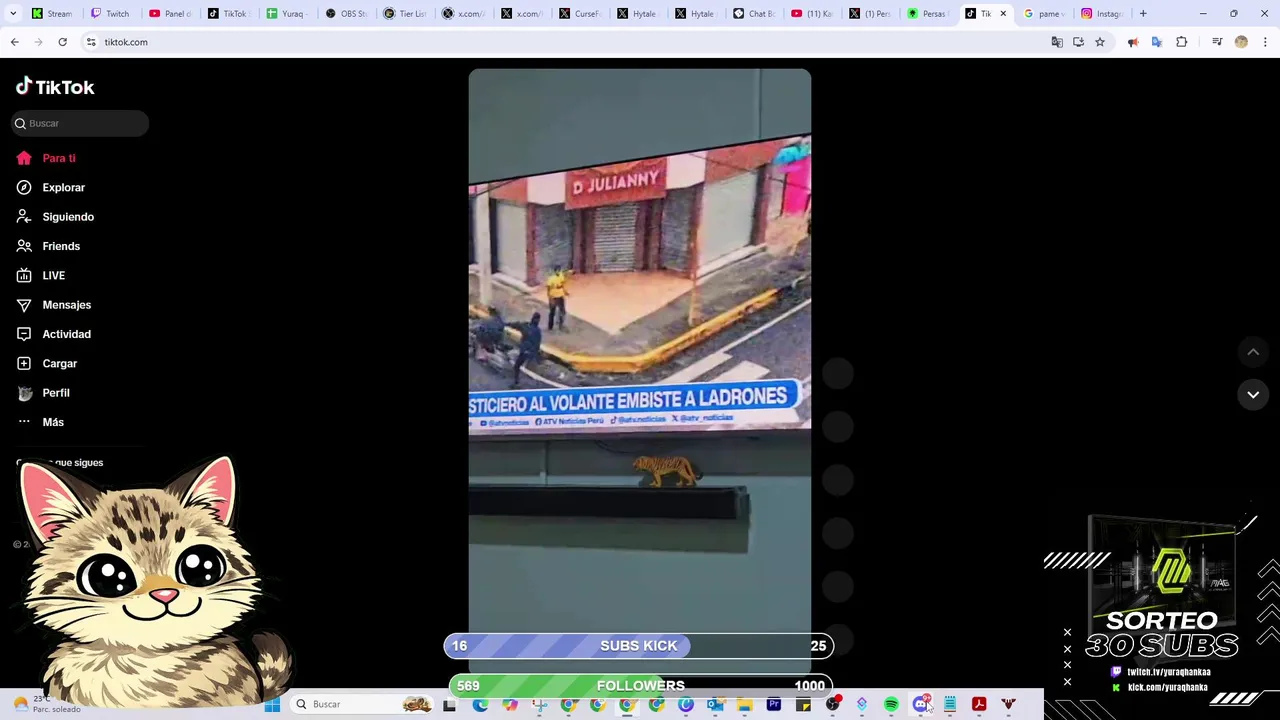Open Microsoft Edge from the taskbar

(481, 704)
